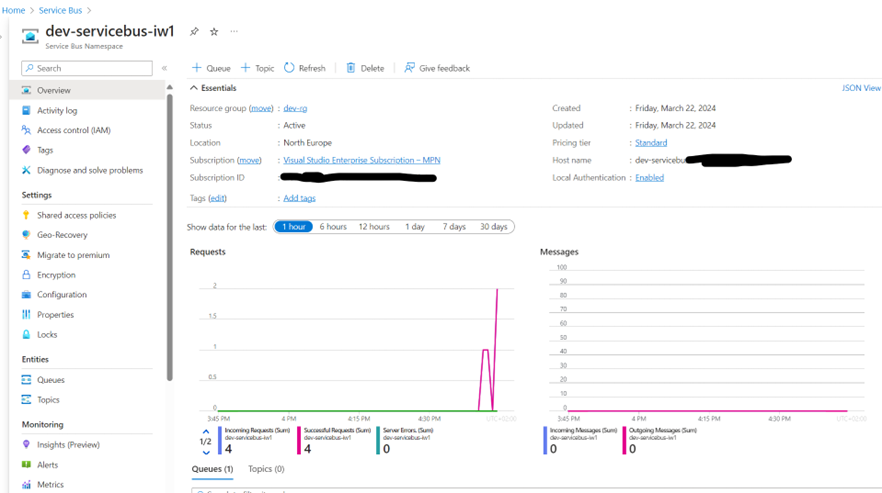Viewport: 882px width, 493px height.
Task: Open the Standard pricing tier link
Action: [x=651, y=143]
